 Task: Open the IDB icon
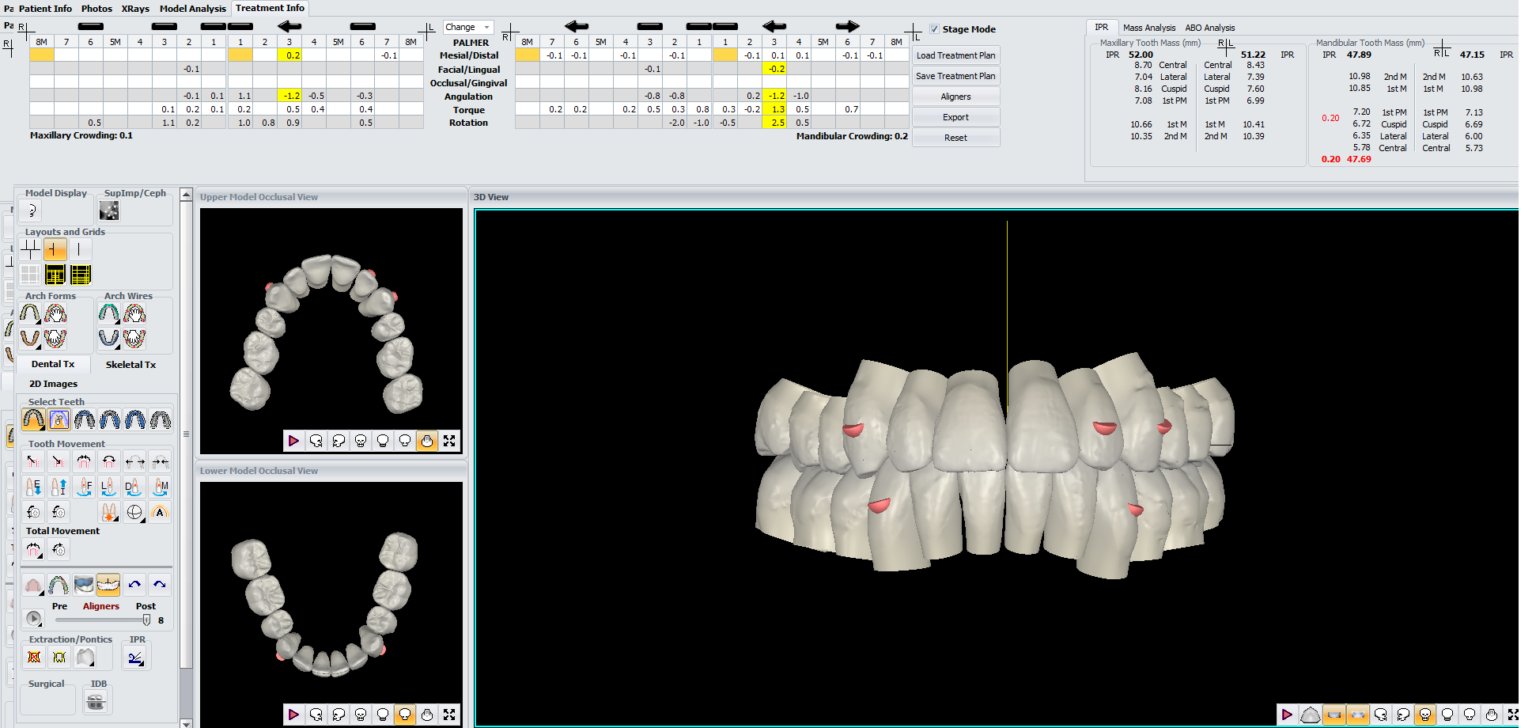pyautogui.click(x=96, y=700)
